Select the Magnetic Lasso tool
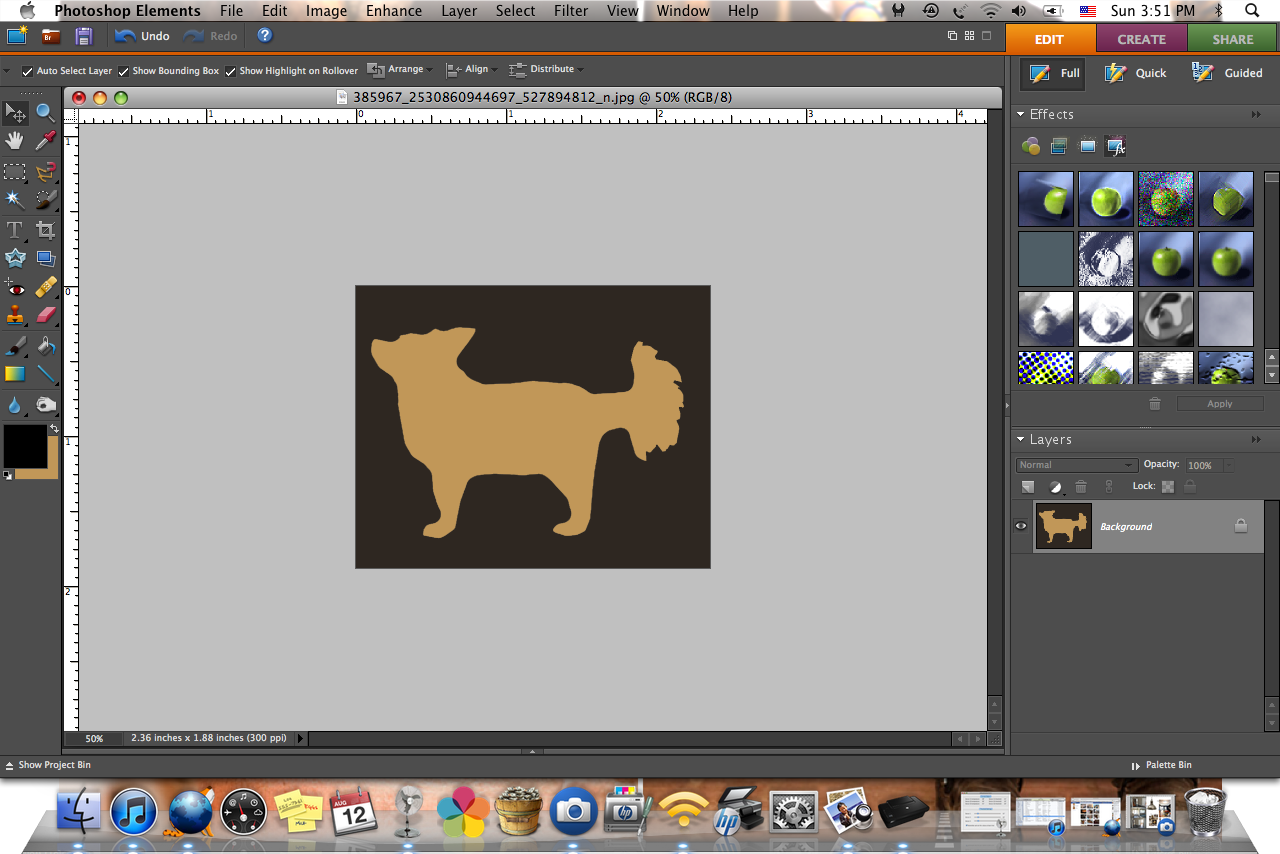The image size is (1280, 854). coord(46,171)
